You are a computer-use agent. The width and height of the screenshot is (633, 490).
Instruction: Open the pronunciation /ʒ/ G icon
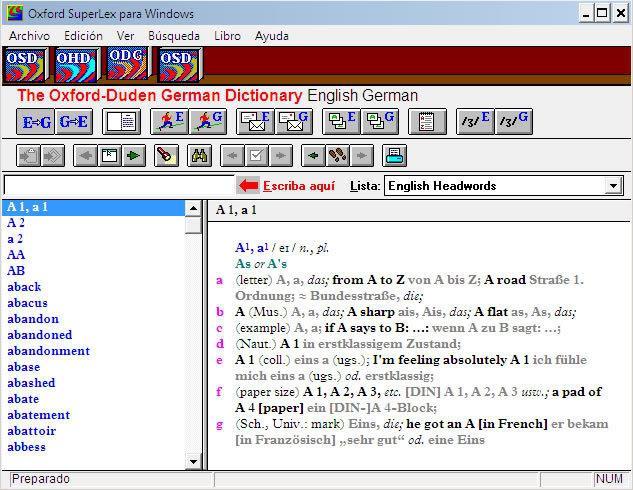pyautogui.click(x=514, y=121)
